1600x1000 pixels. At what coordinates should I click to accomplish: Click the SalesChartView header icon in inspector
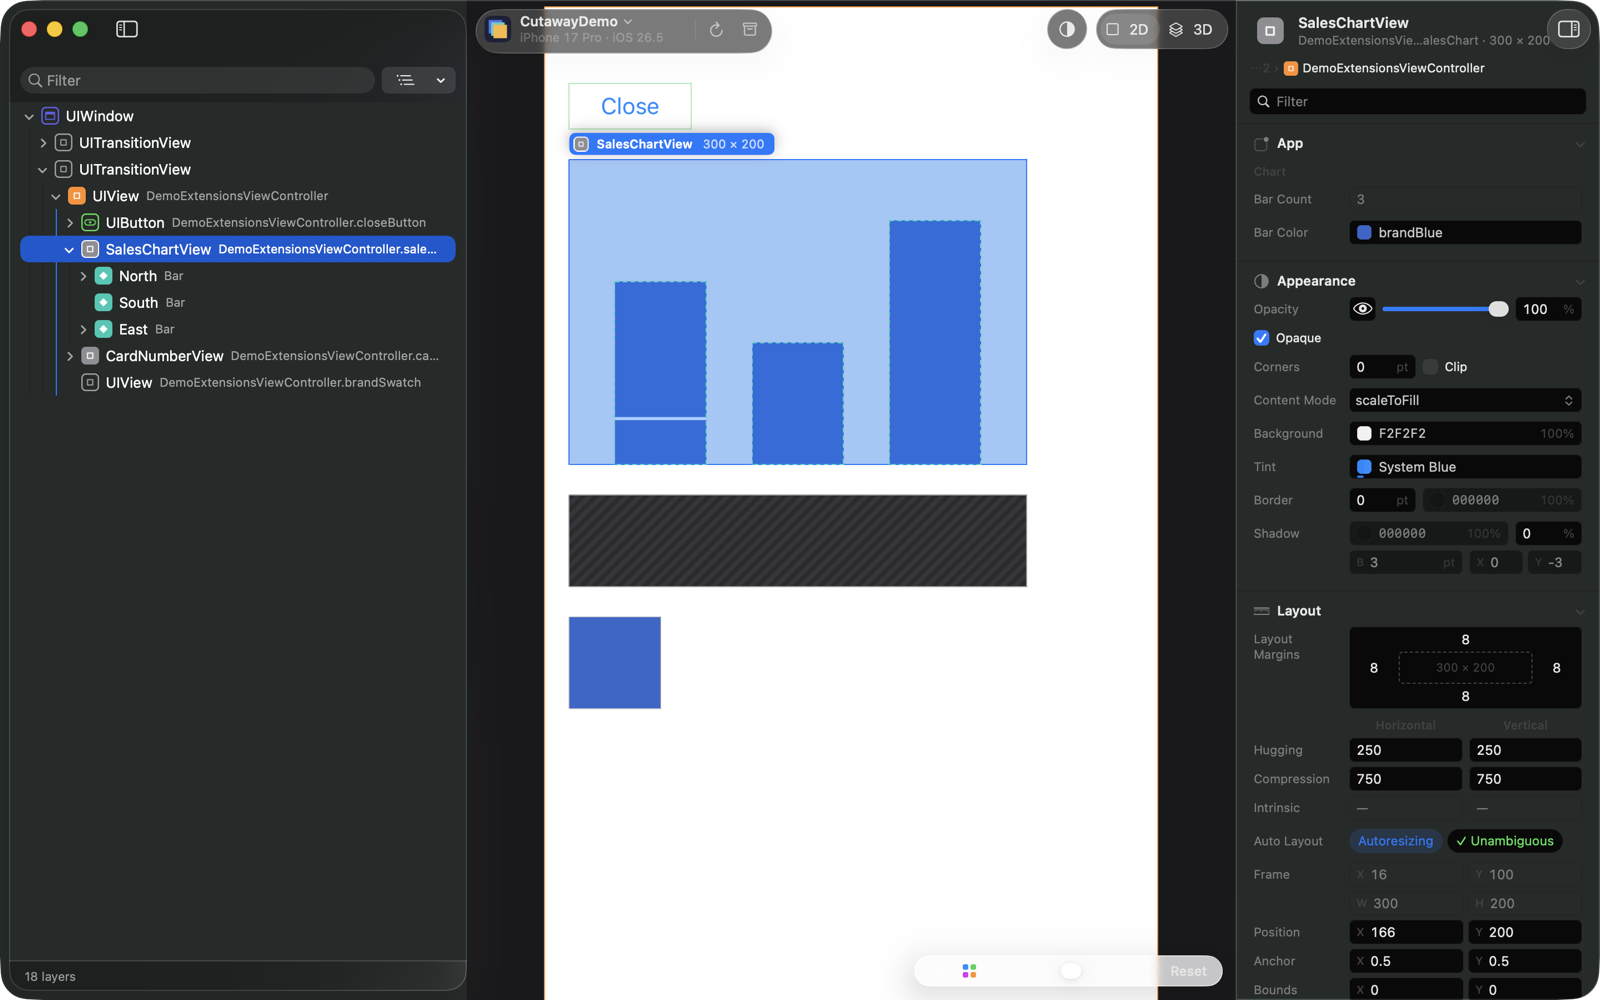click(1270, 31)
